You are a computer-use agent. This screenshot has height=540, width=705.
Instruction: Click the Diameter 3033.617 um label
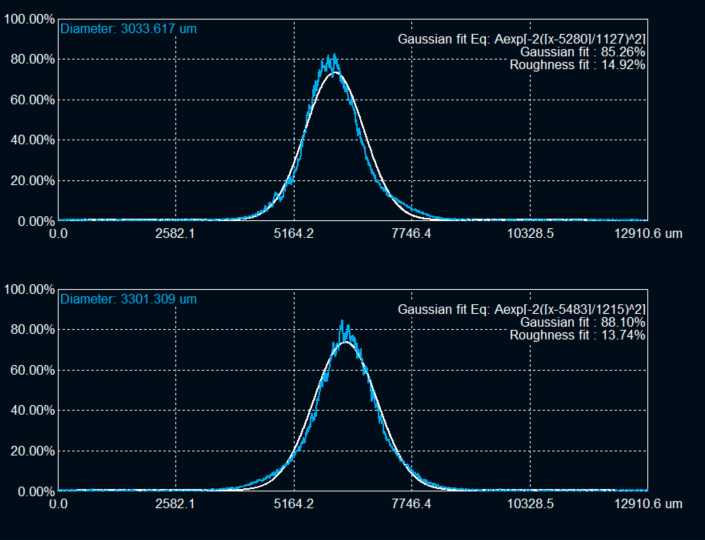coord(128,29)
